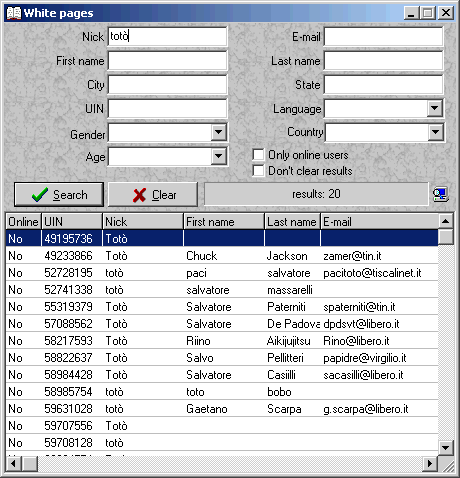Open the Language dropdown arrow
Viewport: 460px width, 478px height.
[434, 108]
